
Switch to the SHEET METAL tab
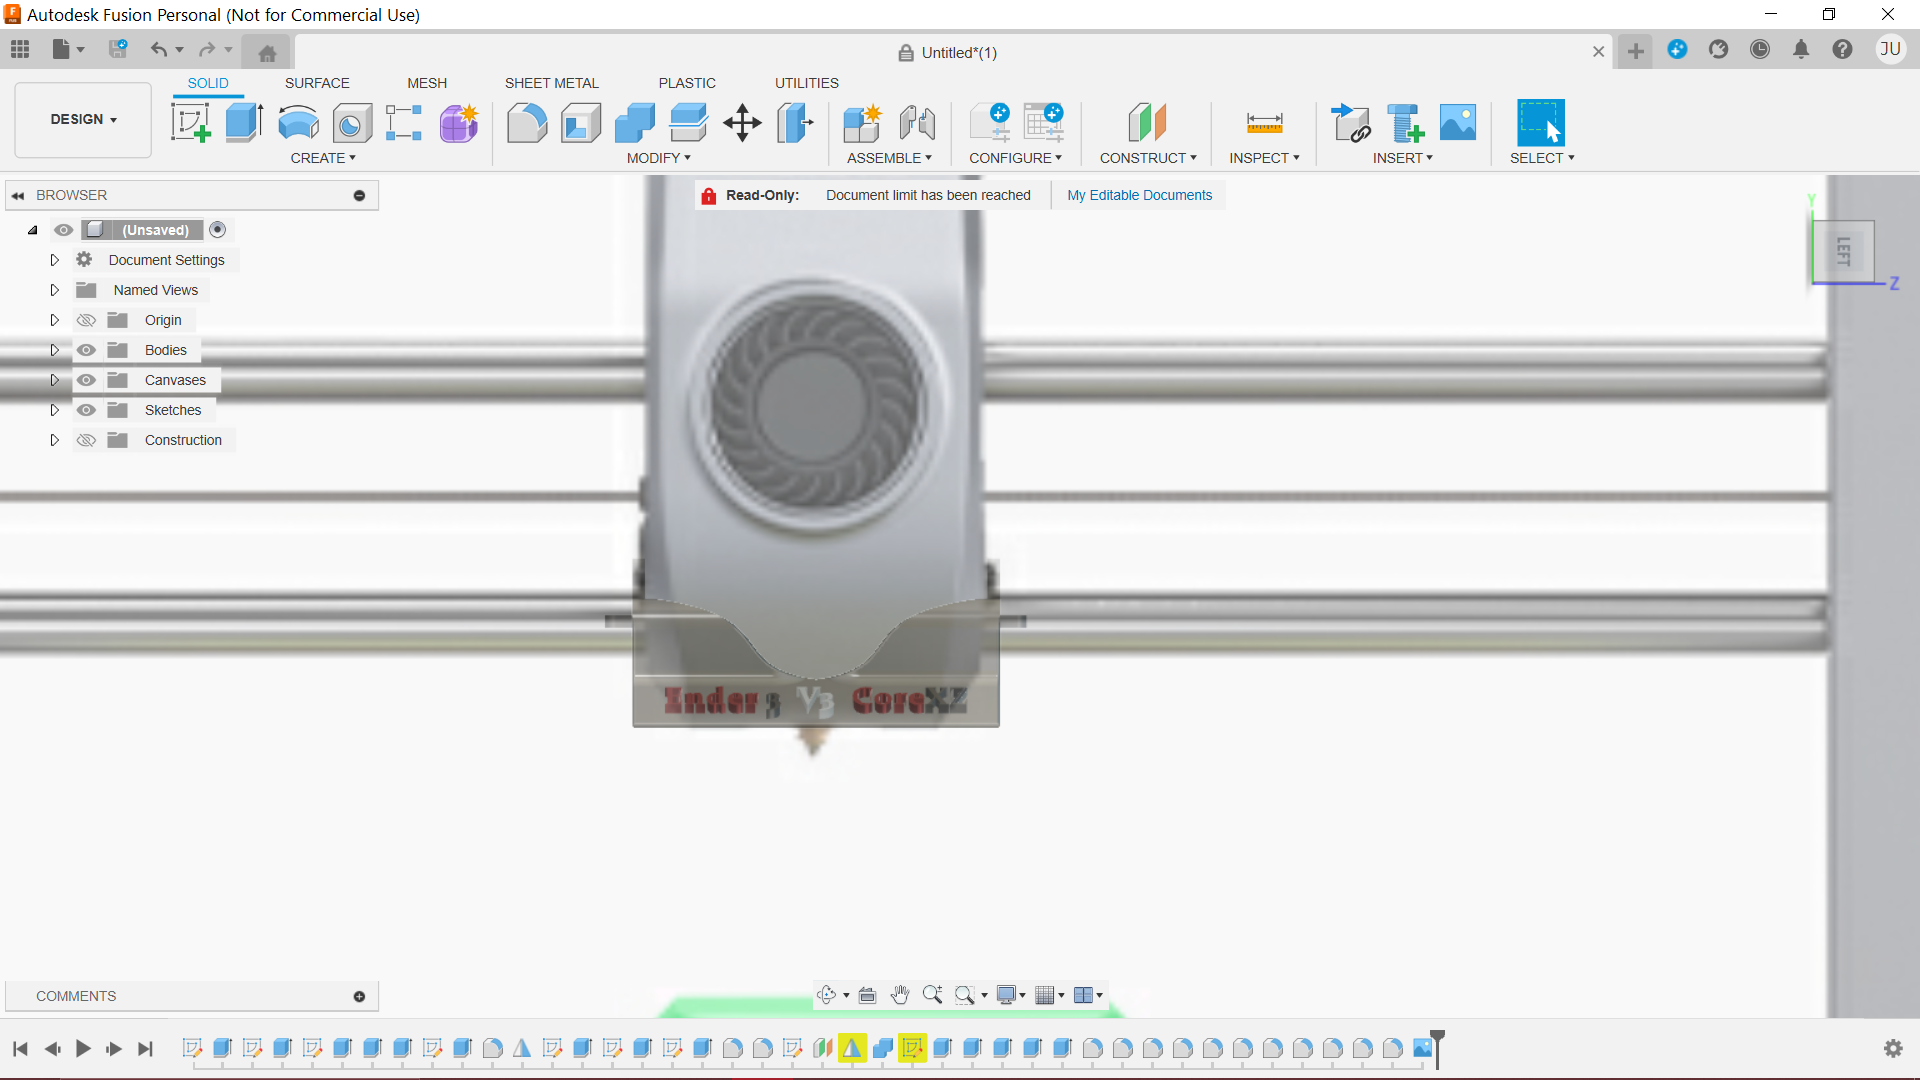click(552, 83)
